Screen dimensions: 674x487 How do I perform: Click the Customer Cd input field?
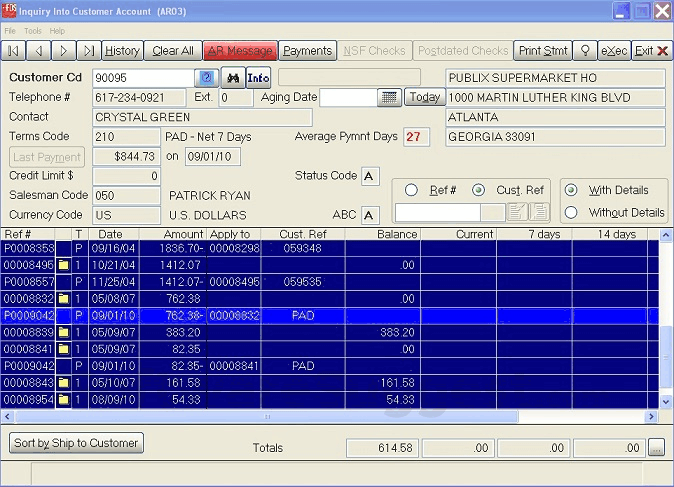(143, 78)
